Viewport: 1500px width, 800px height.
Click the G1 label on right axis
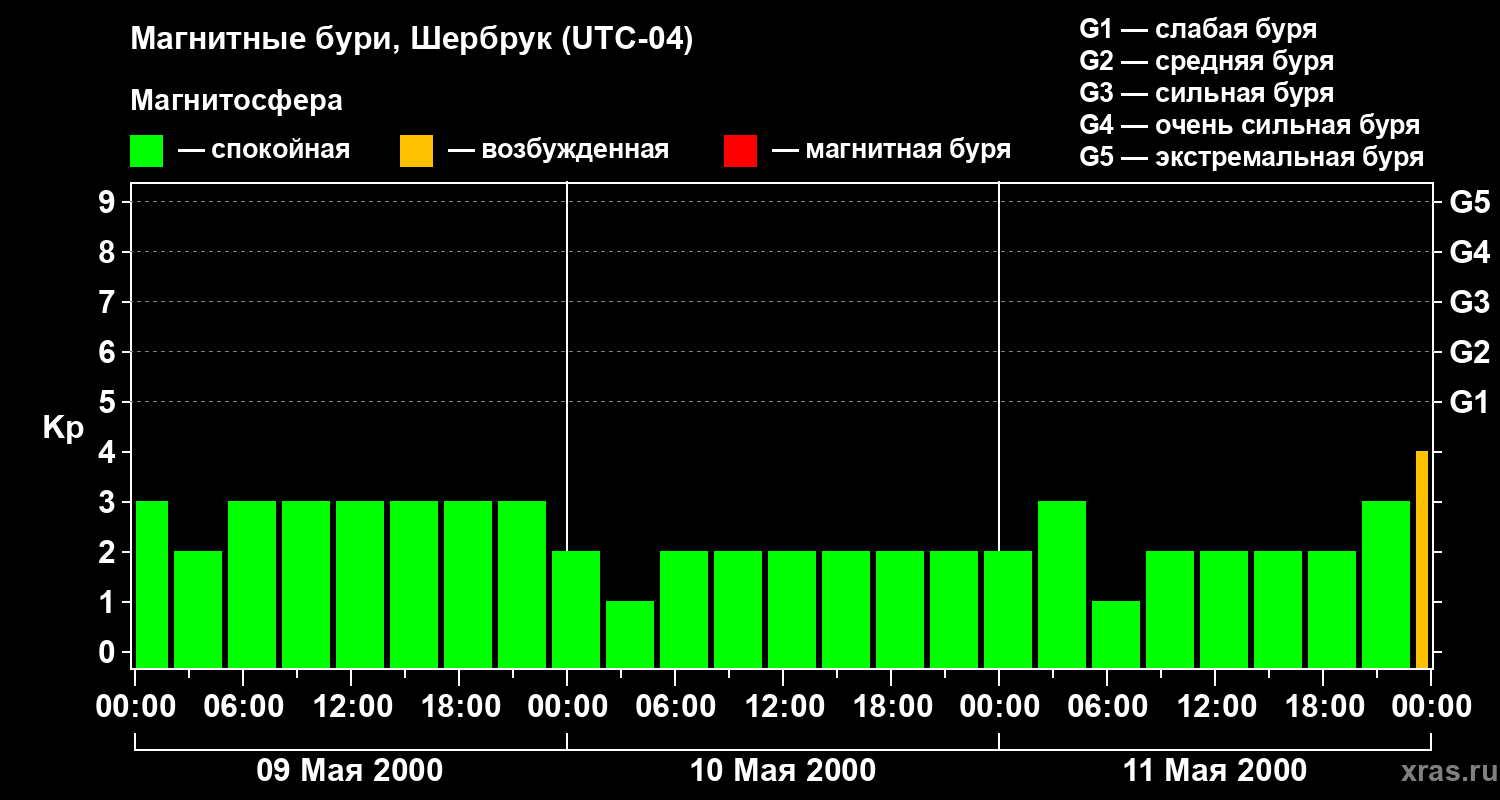[x=1469, y=403]
